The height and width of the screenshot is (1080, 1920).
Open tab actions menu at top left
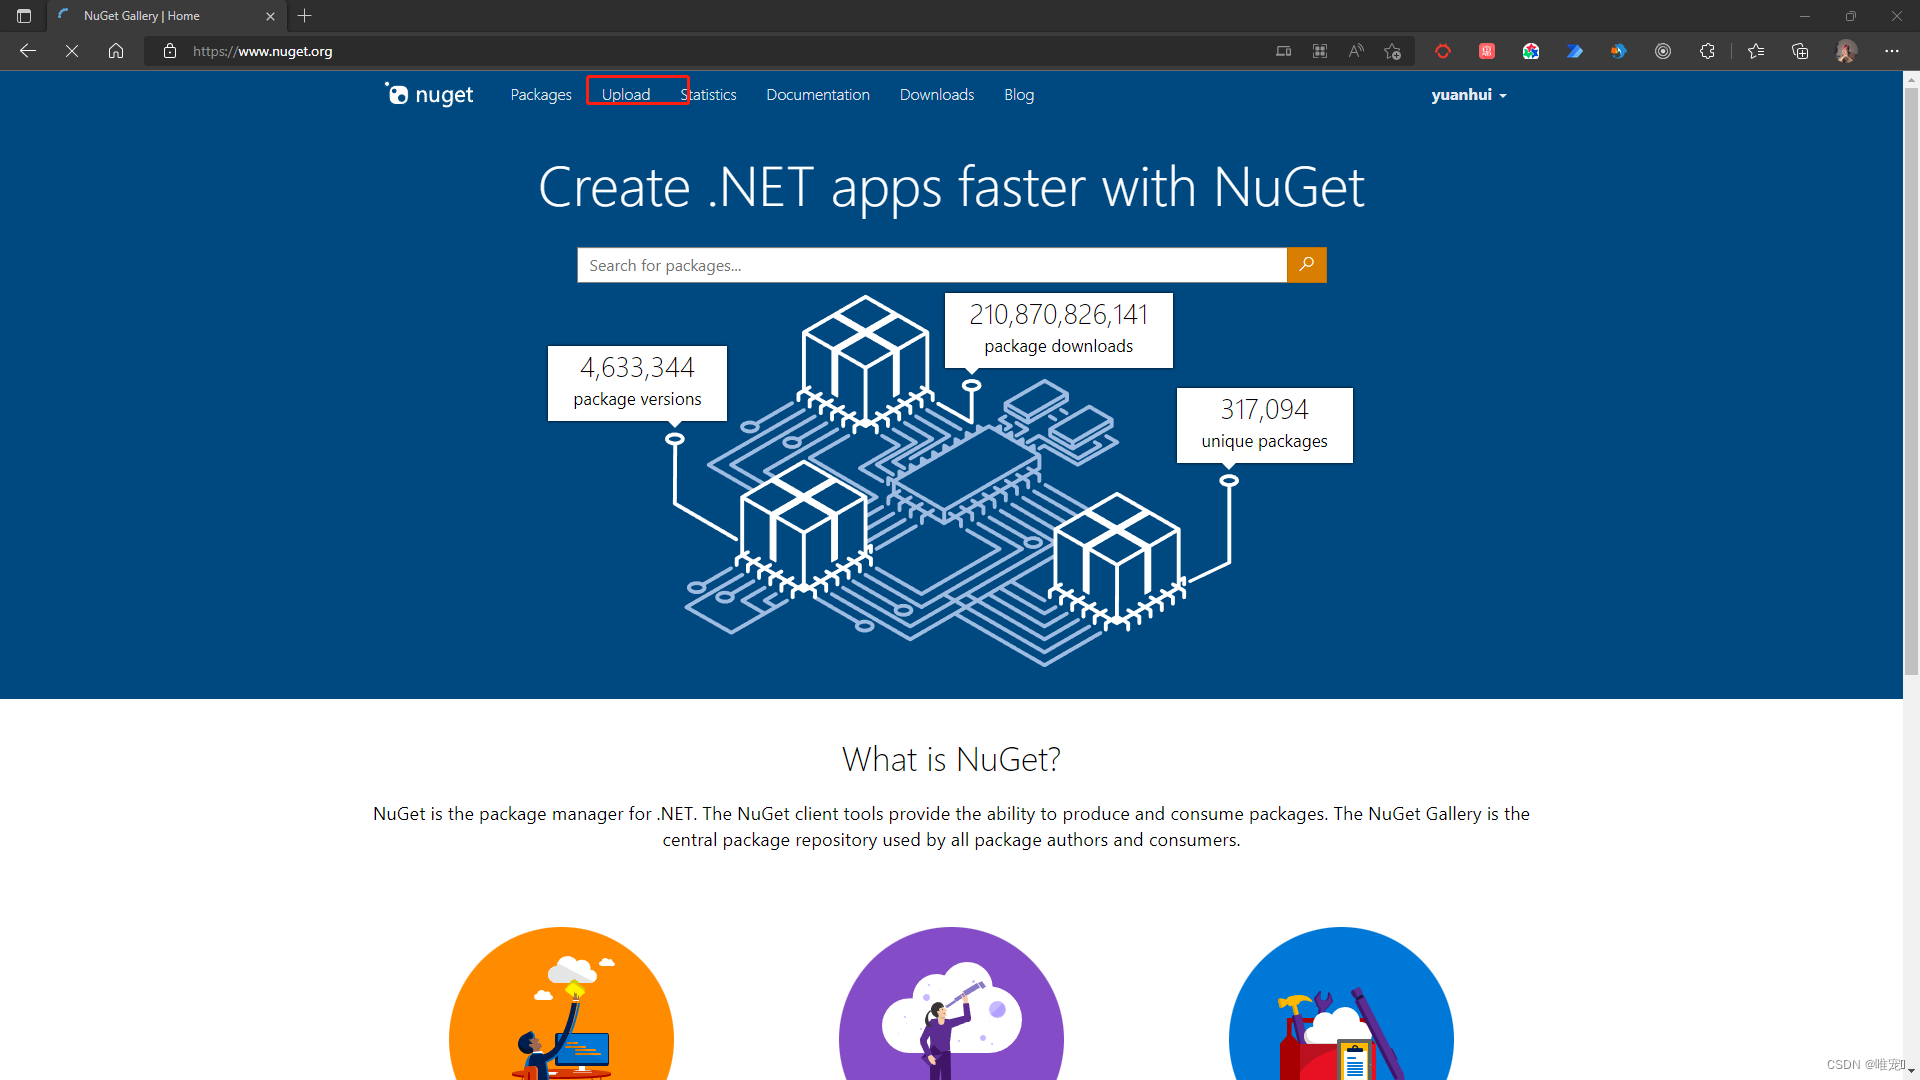pos(24,16)
